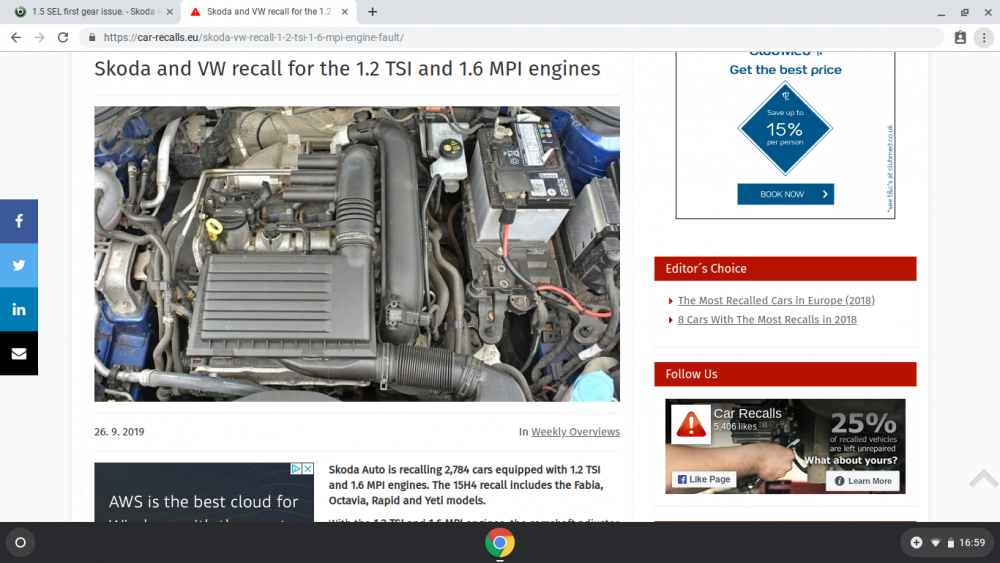Click the article headline text

click(x=347, y=68)
